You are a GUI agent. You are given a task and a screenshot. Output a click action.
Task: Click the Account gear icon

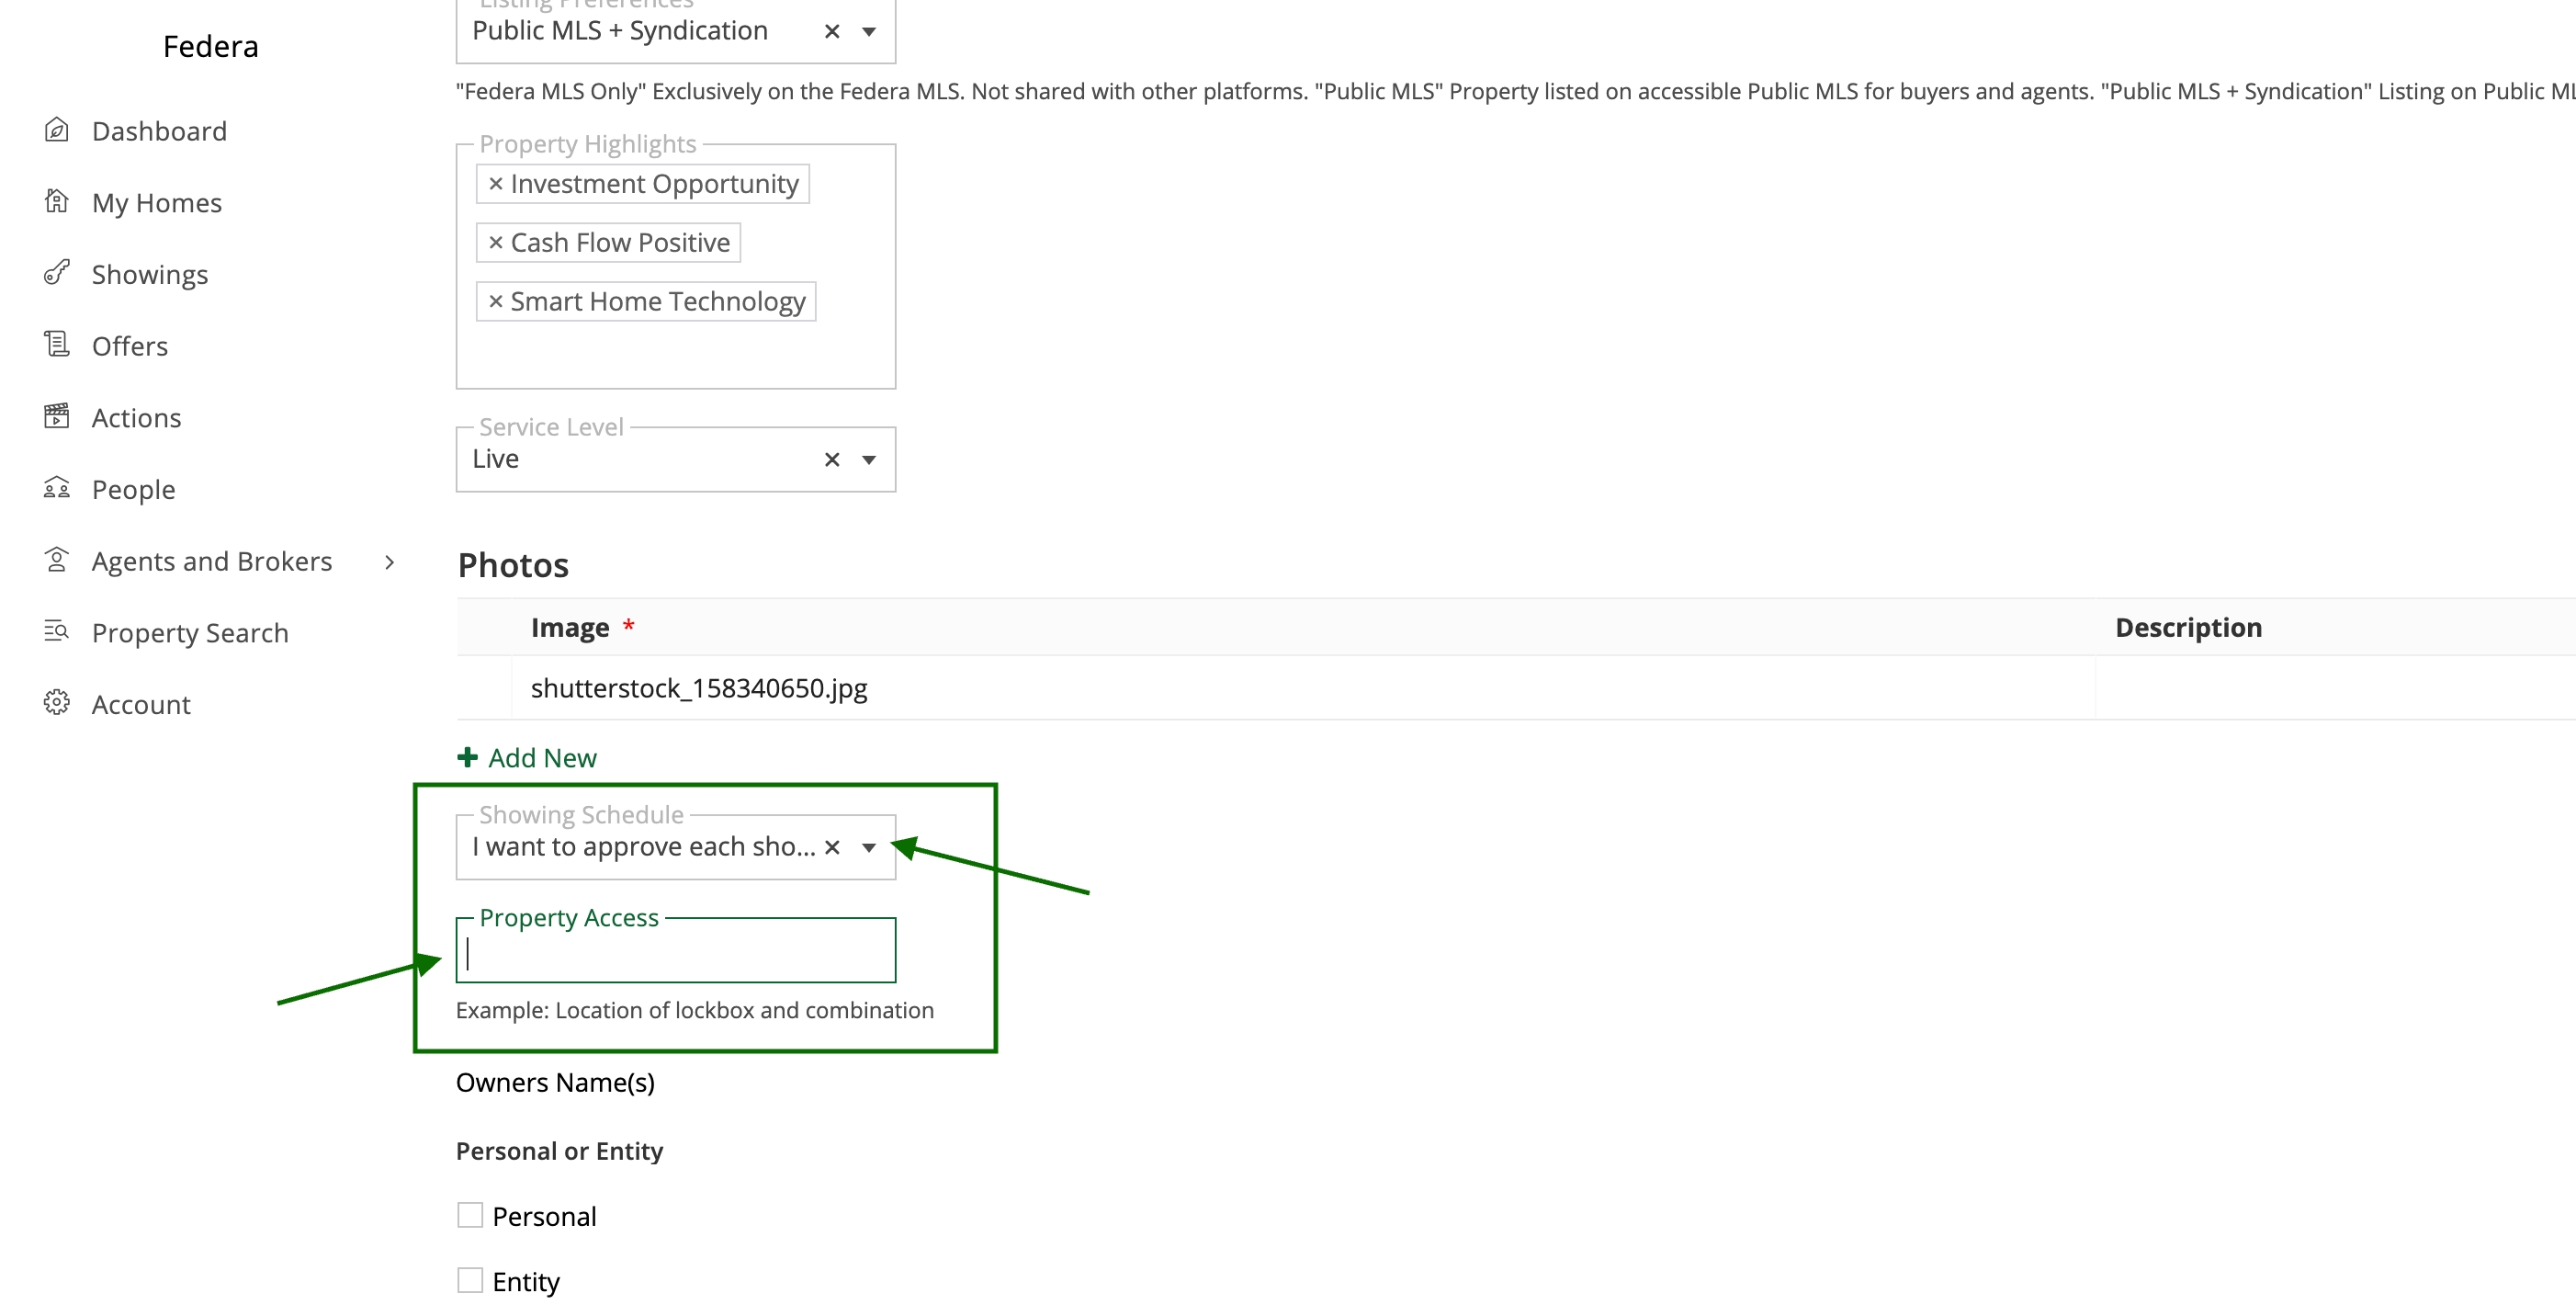click(x=57, y=703)
